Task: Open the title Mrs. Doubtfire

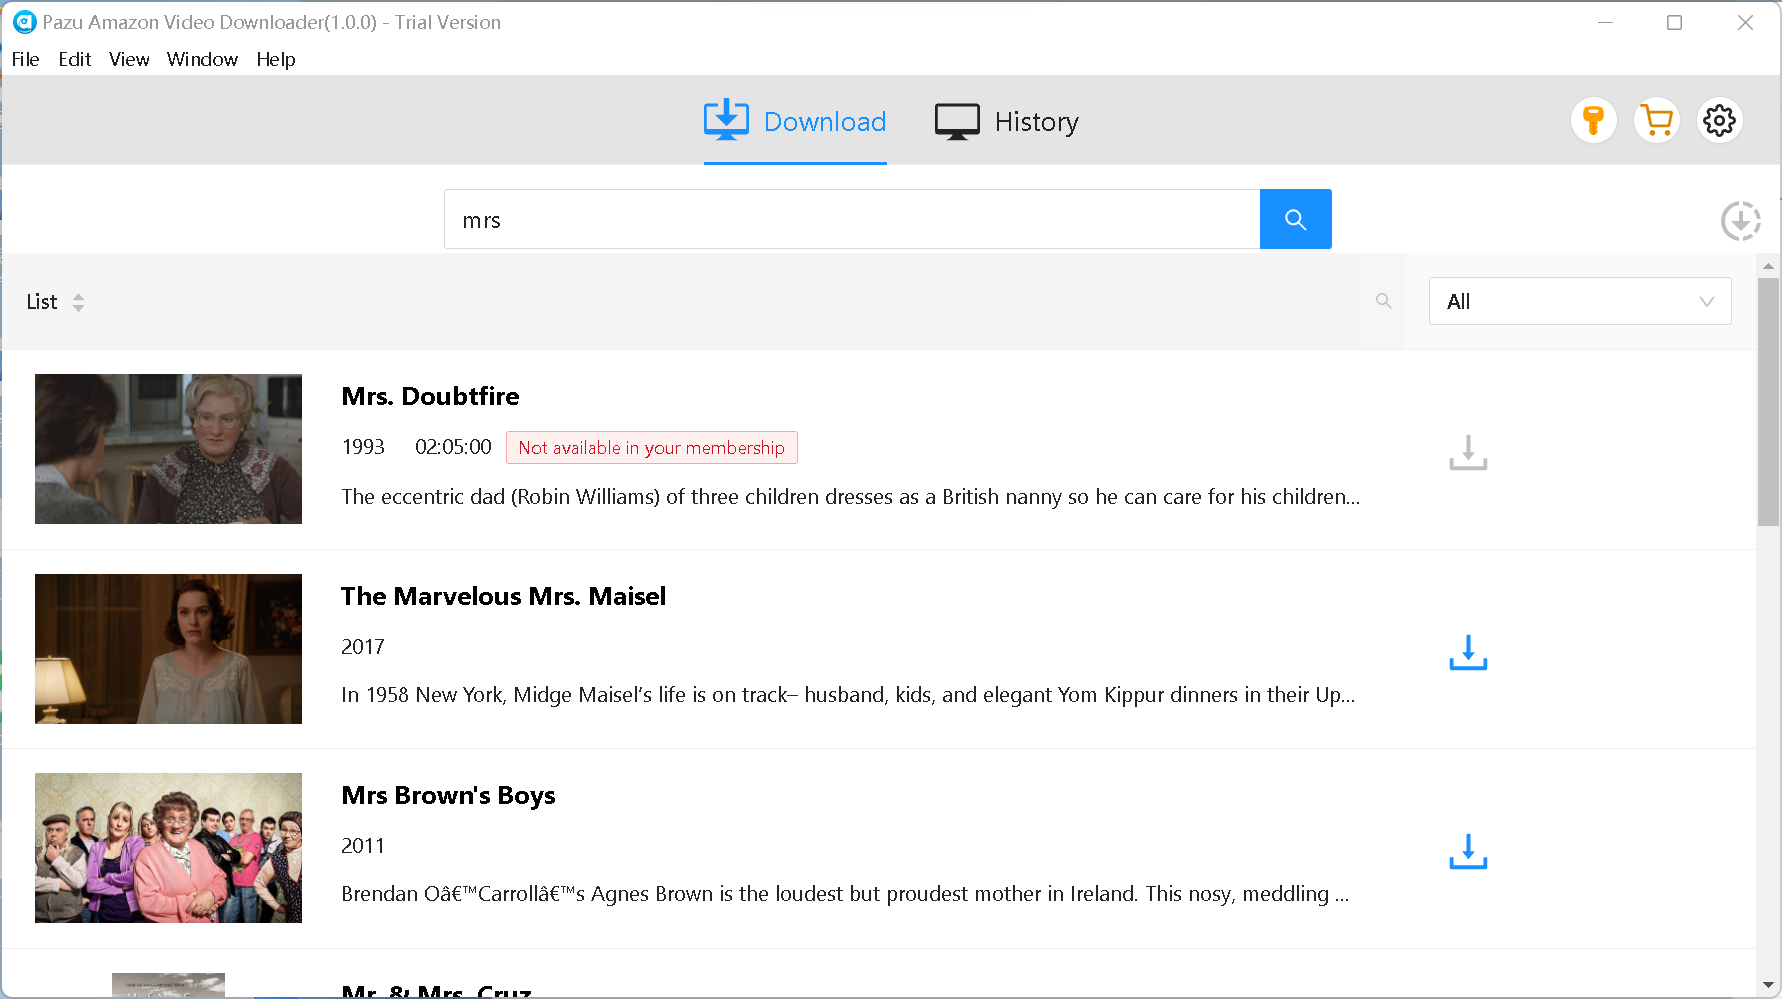Action: pyautogui.click(x=430, y=396)
